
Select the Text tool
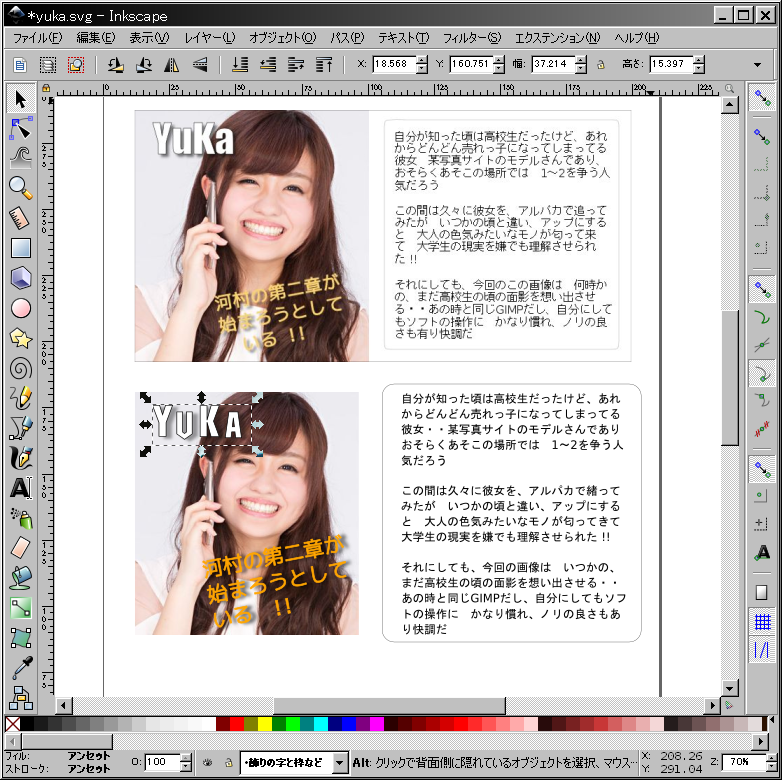(20, 487)
